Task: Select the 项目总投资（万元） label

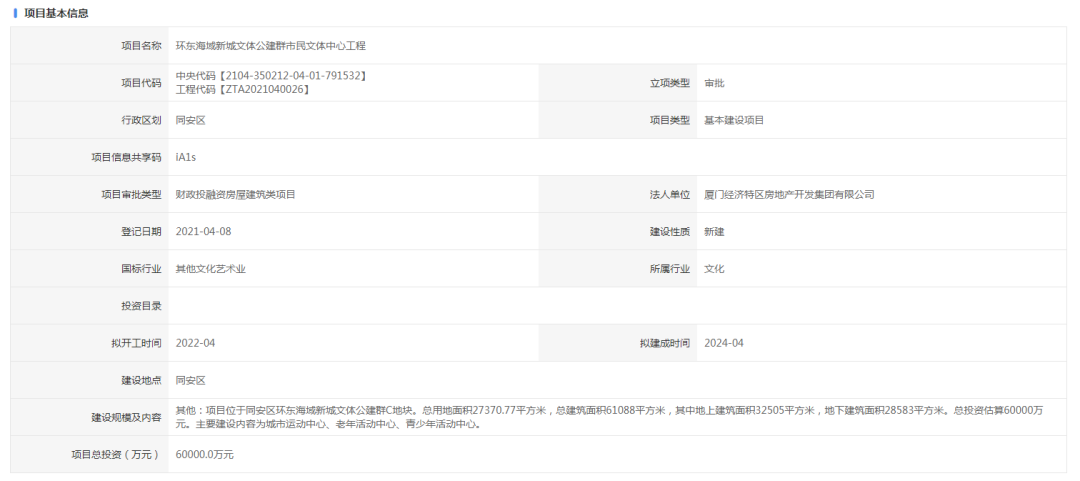Action: tap(116, 455)
